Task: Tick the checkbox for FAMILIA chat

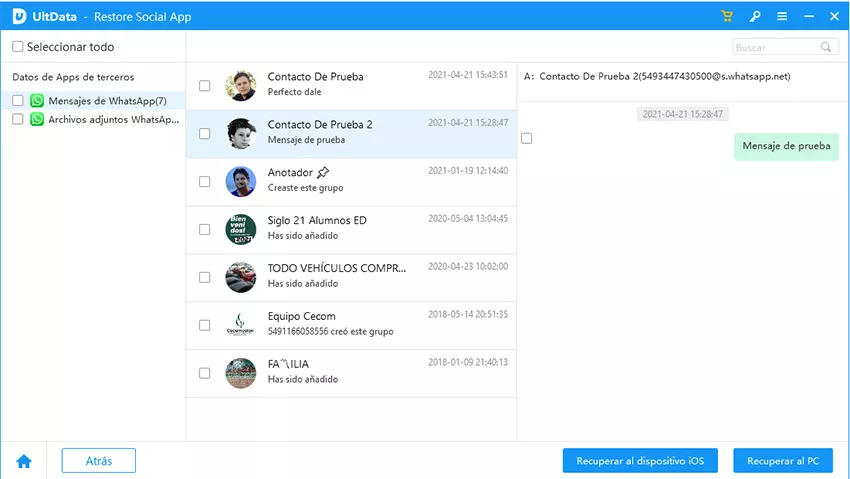Action: pos(204,373)
